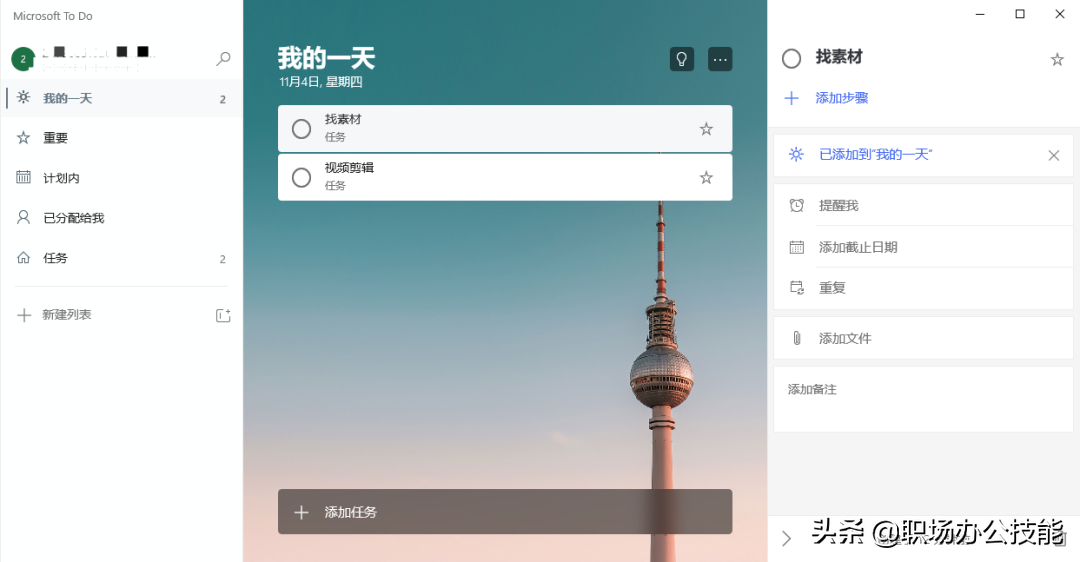Click the calendar icon beside 添加截止日期
1080x562 pixels.
797,247
